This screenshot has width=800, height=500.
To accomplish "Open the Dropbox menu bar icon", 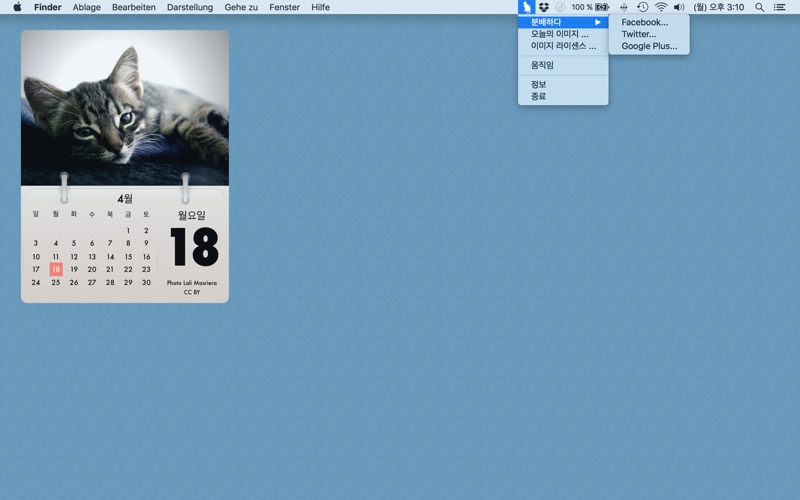I will [544, 7].
